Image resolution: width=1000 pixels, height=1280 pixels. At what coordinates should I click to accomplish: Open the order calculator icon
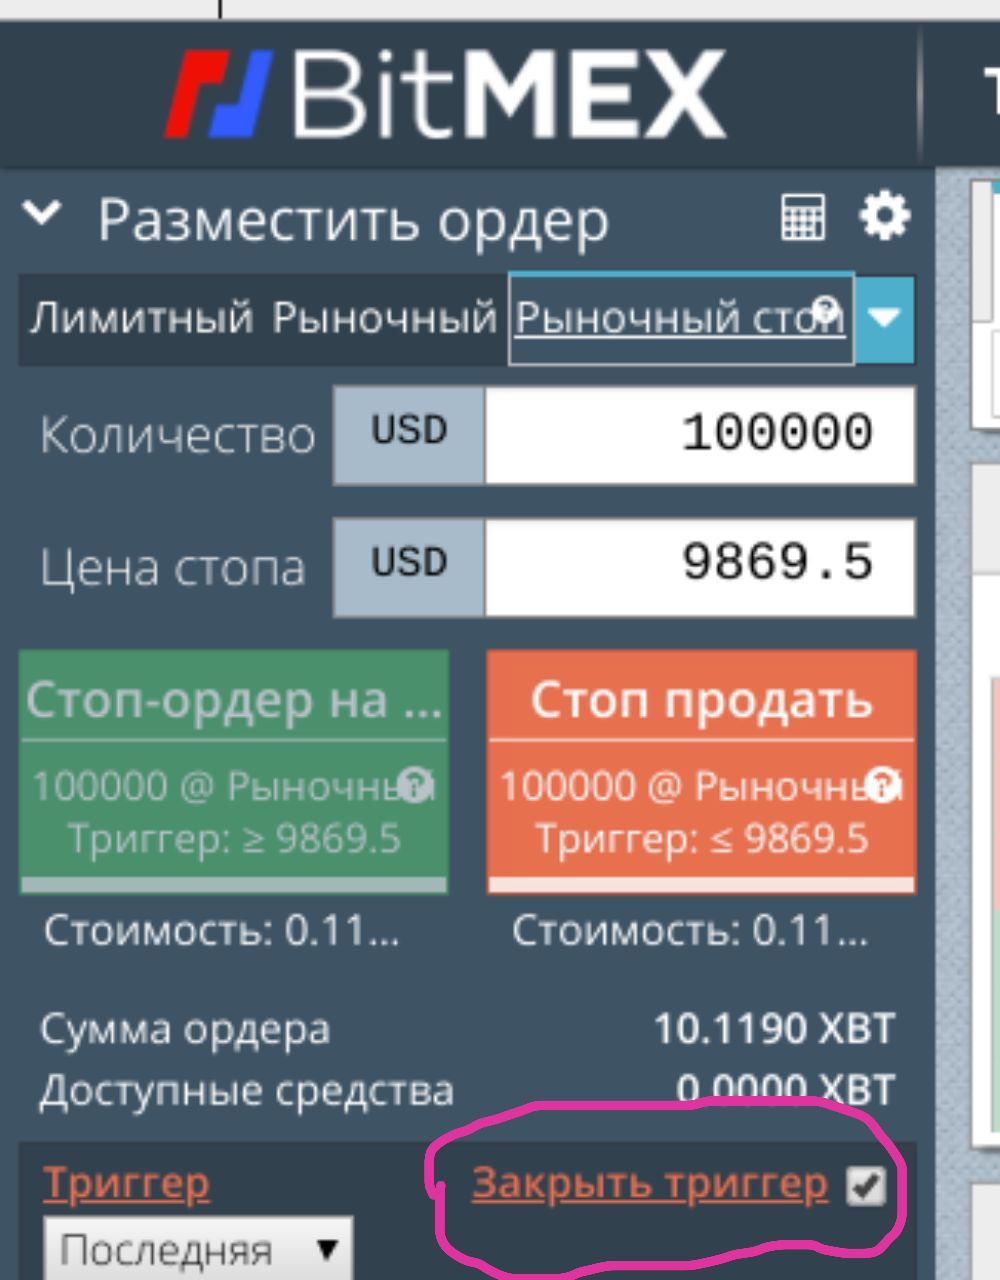point(803,217)
